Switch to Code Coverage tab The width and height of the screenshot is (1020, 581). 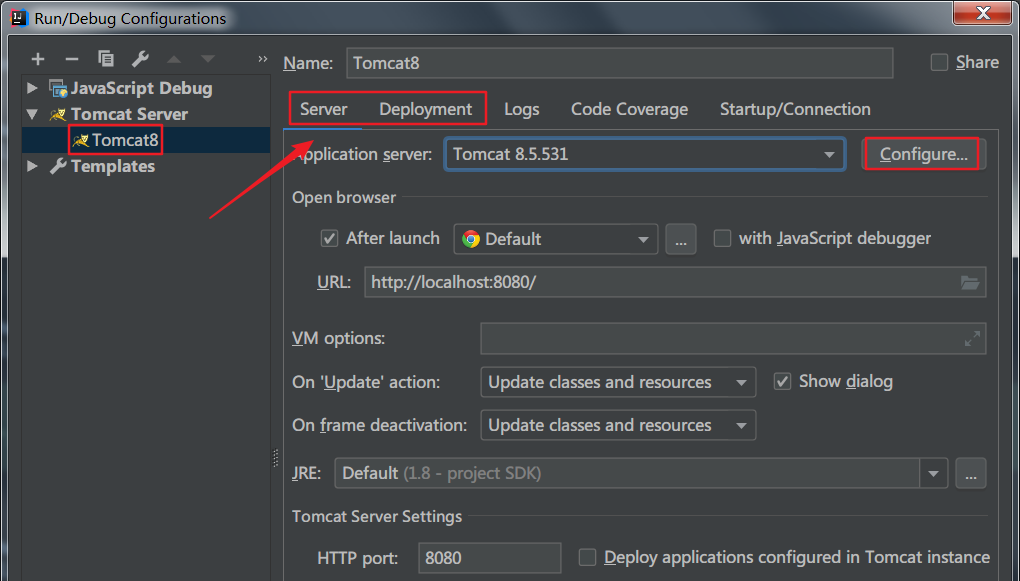pos(629,109)
